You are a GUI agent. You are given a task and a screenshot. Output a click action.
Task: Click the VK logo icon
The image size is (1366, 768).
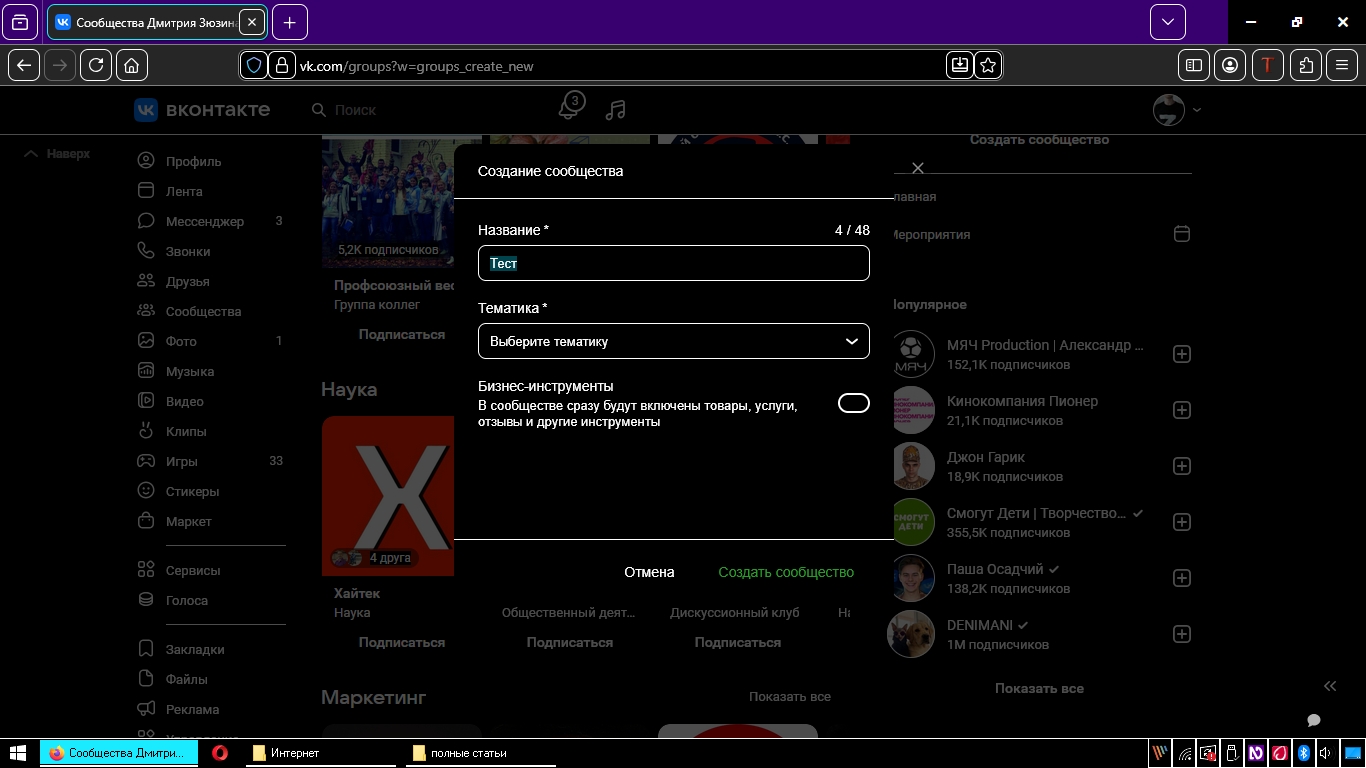pos(146,110)
